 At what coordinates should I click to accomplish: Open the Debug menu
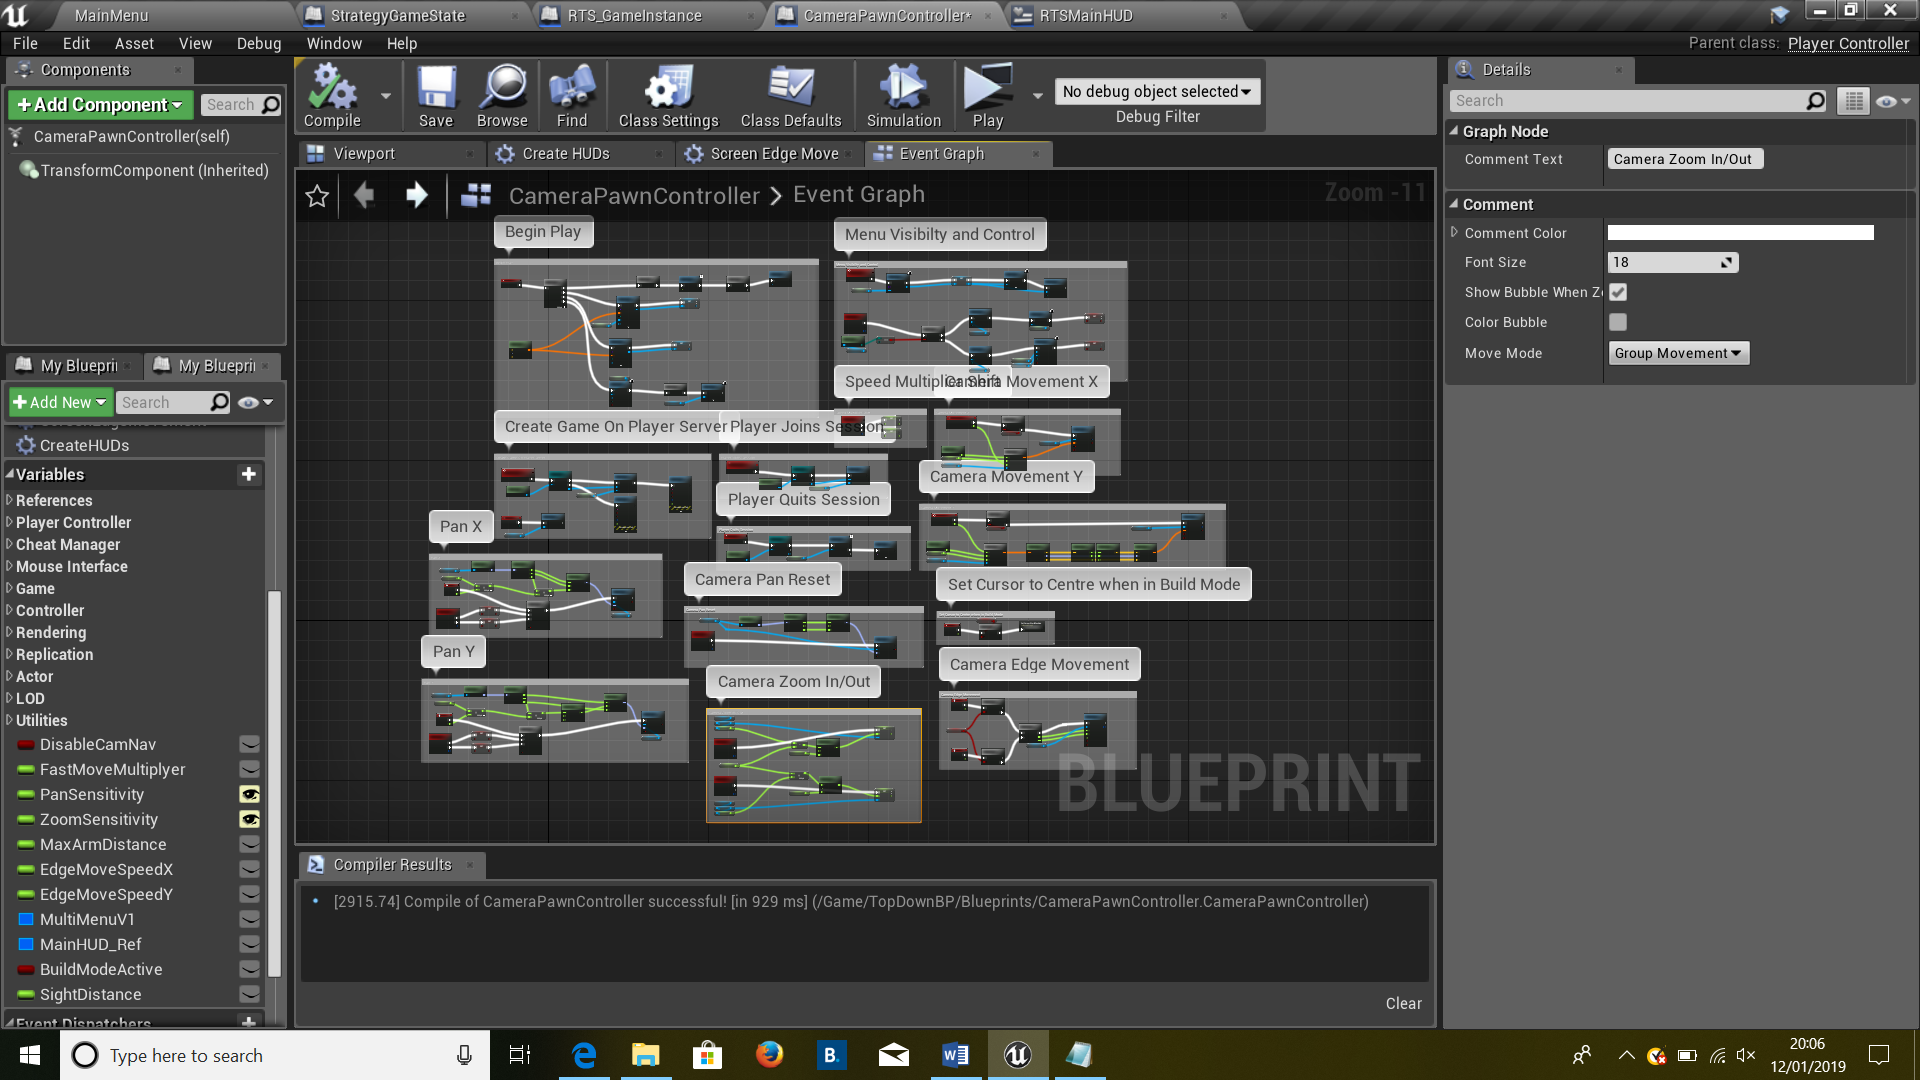[x=259, y=43]
